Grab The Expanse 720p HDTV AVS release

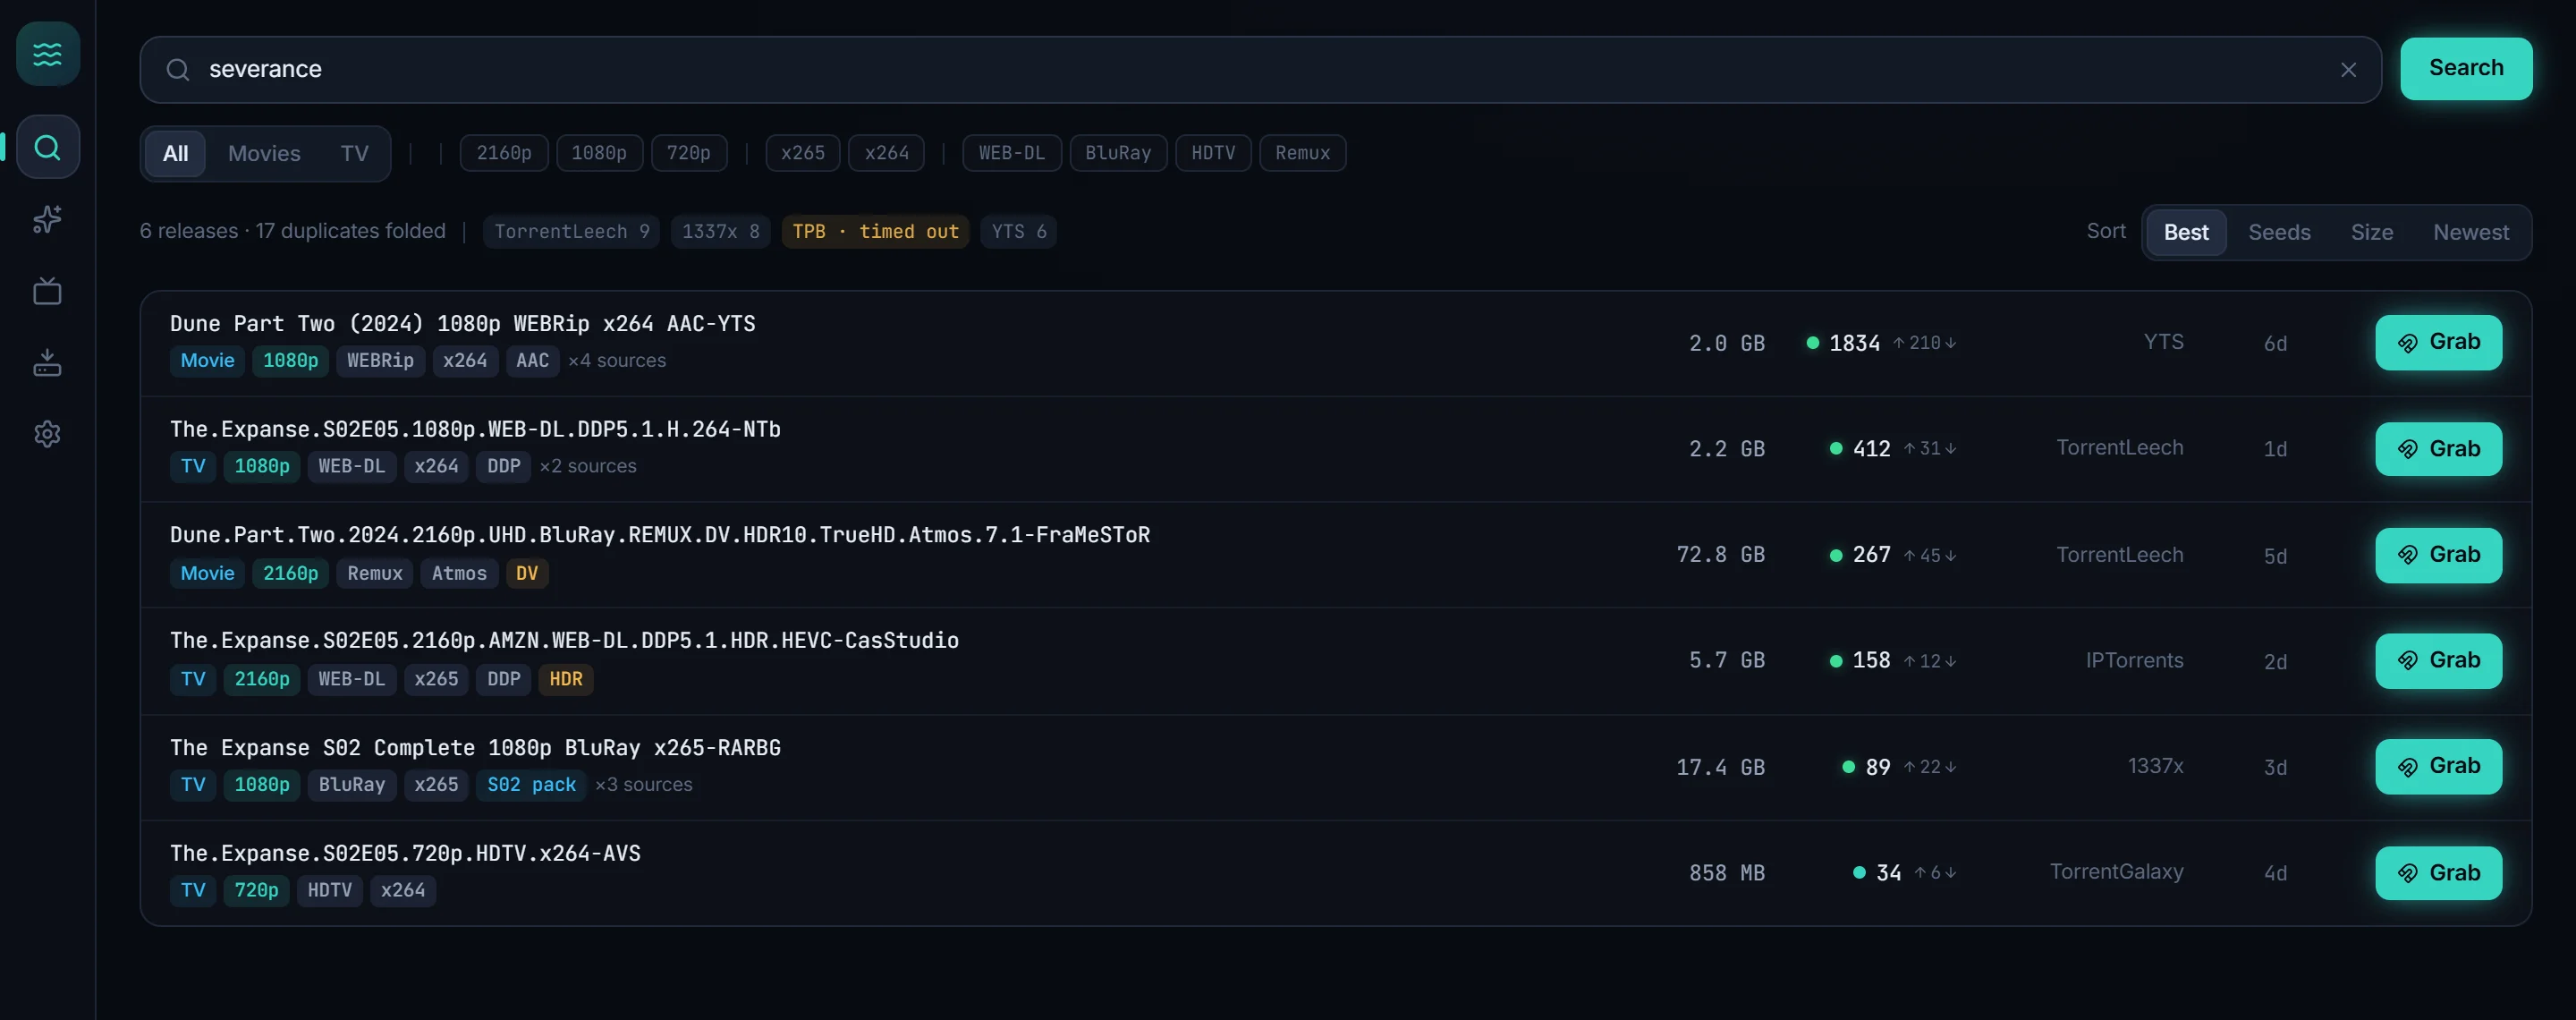click(x=2438, y=873)
